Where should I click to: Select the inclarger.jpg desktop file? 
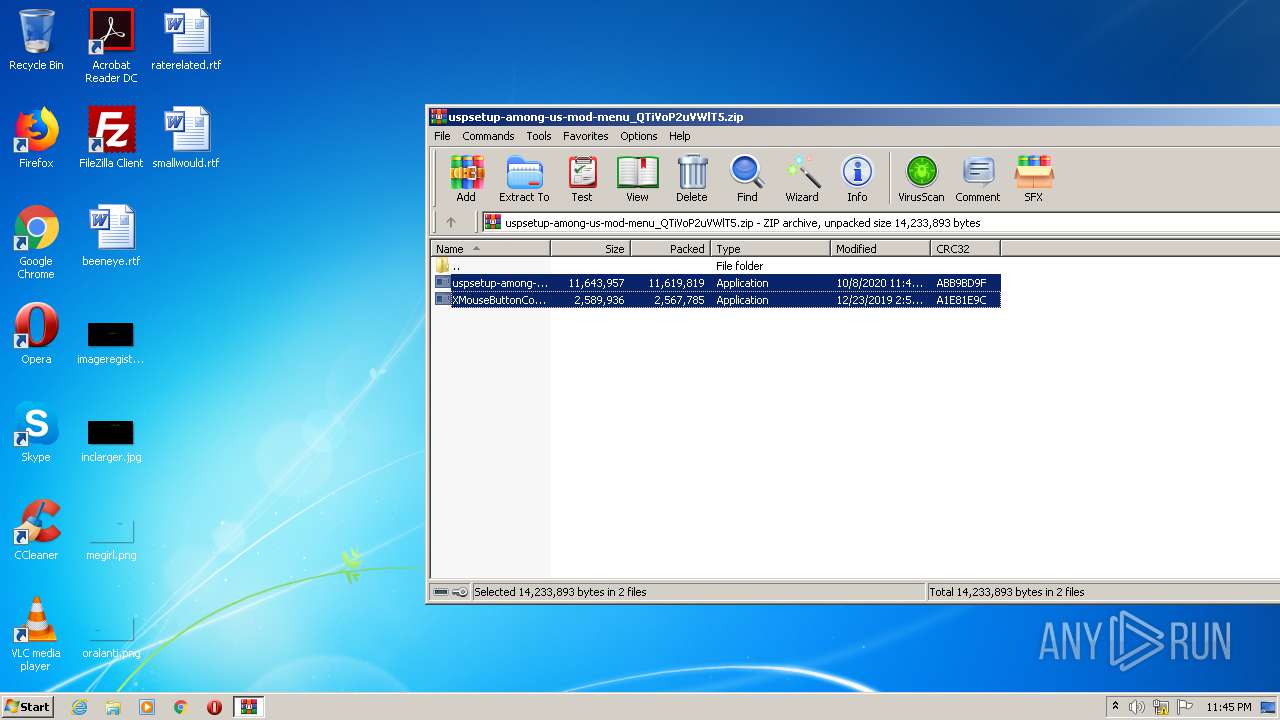click(111, 439)
